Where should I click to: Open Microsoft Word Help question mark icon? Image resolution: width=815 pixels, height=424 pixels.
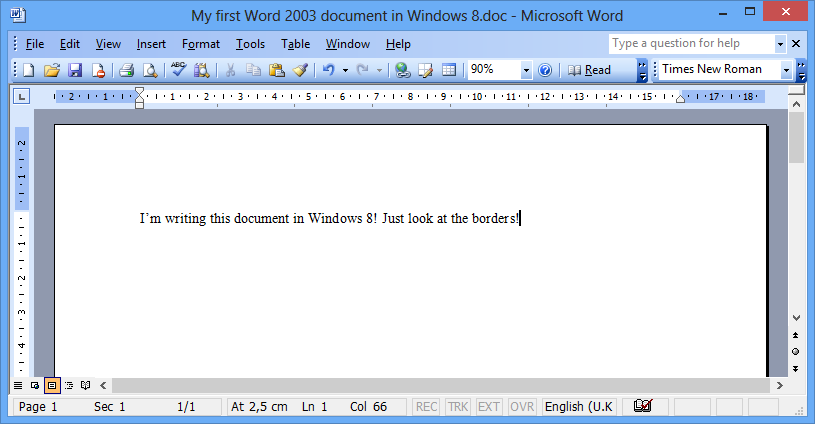pos(545,70)
